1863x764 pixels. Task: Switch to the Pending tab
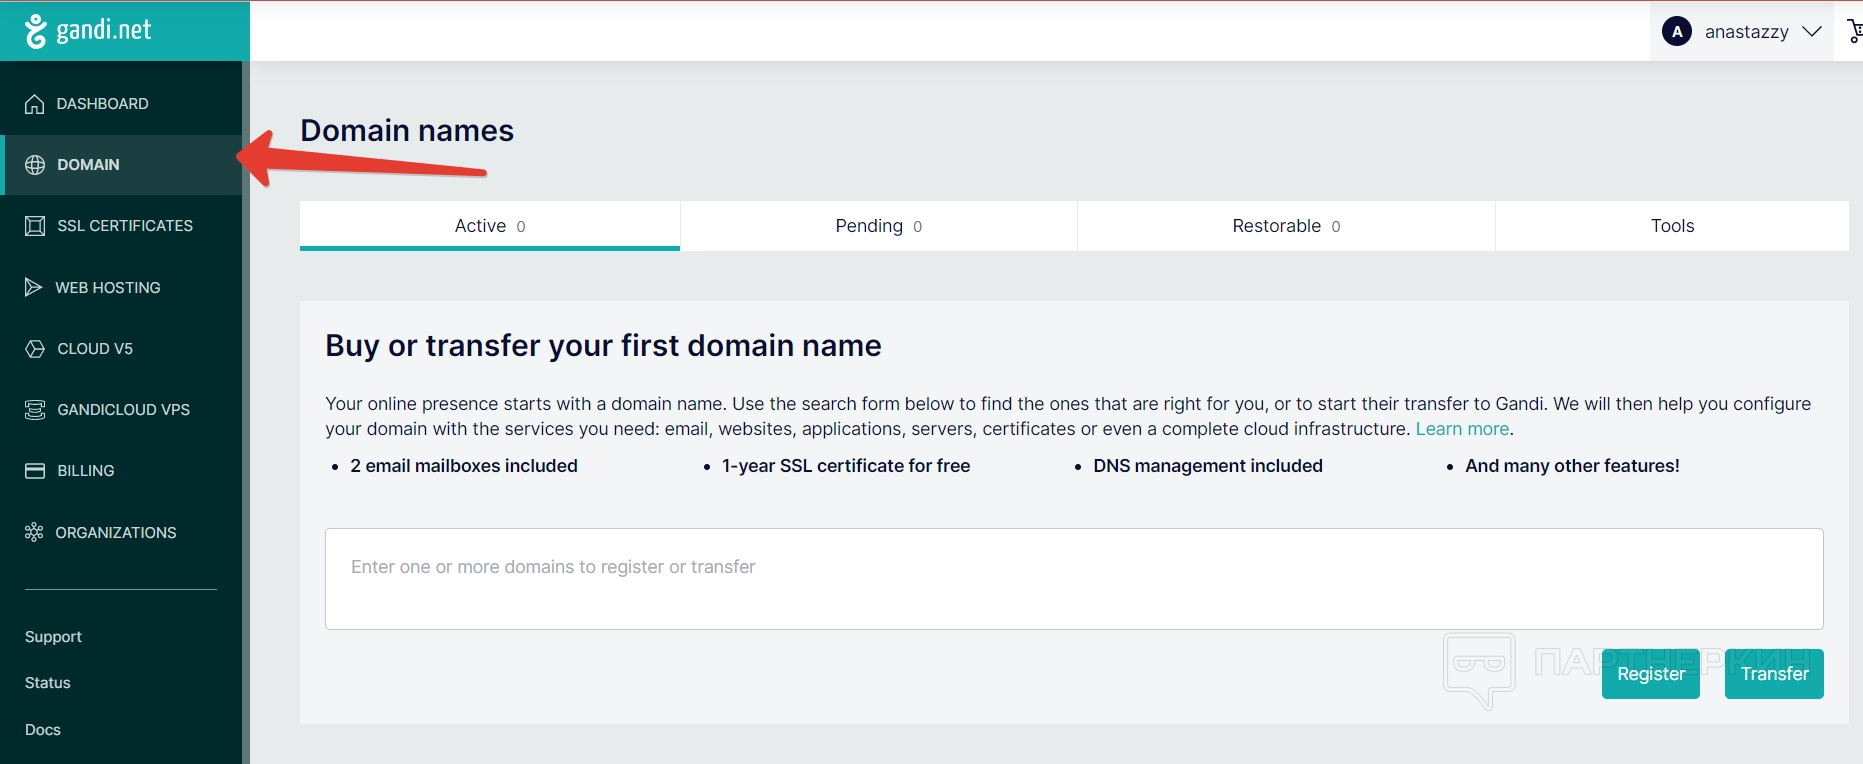878,226
